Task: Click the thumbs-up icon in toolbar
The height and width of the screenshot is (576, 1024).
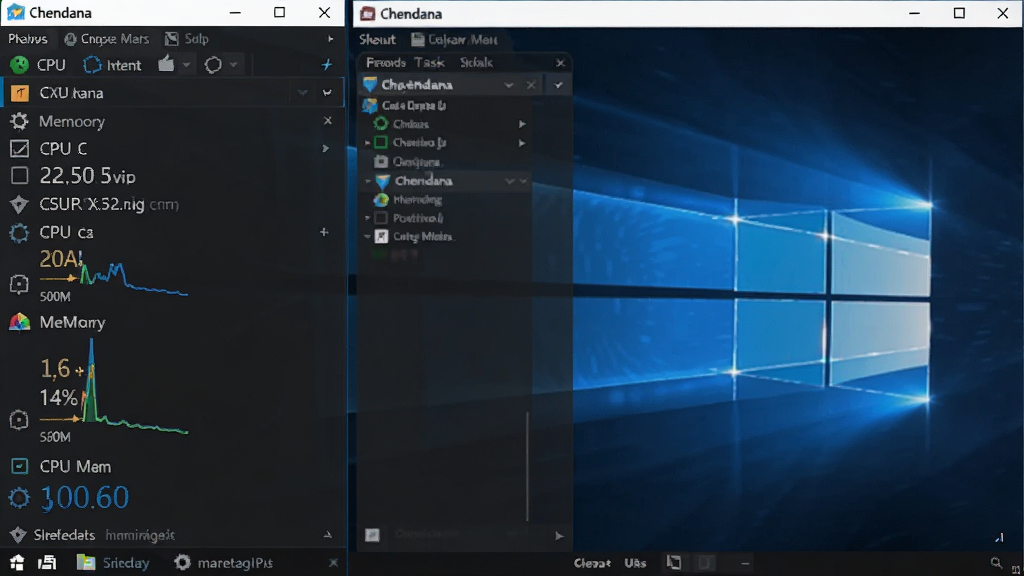Action: pyautogui.click(x=166, y=63)
